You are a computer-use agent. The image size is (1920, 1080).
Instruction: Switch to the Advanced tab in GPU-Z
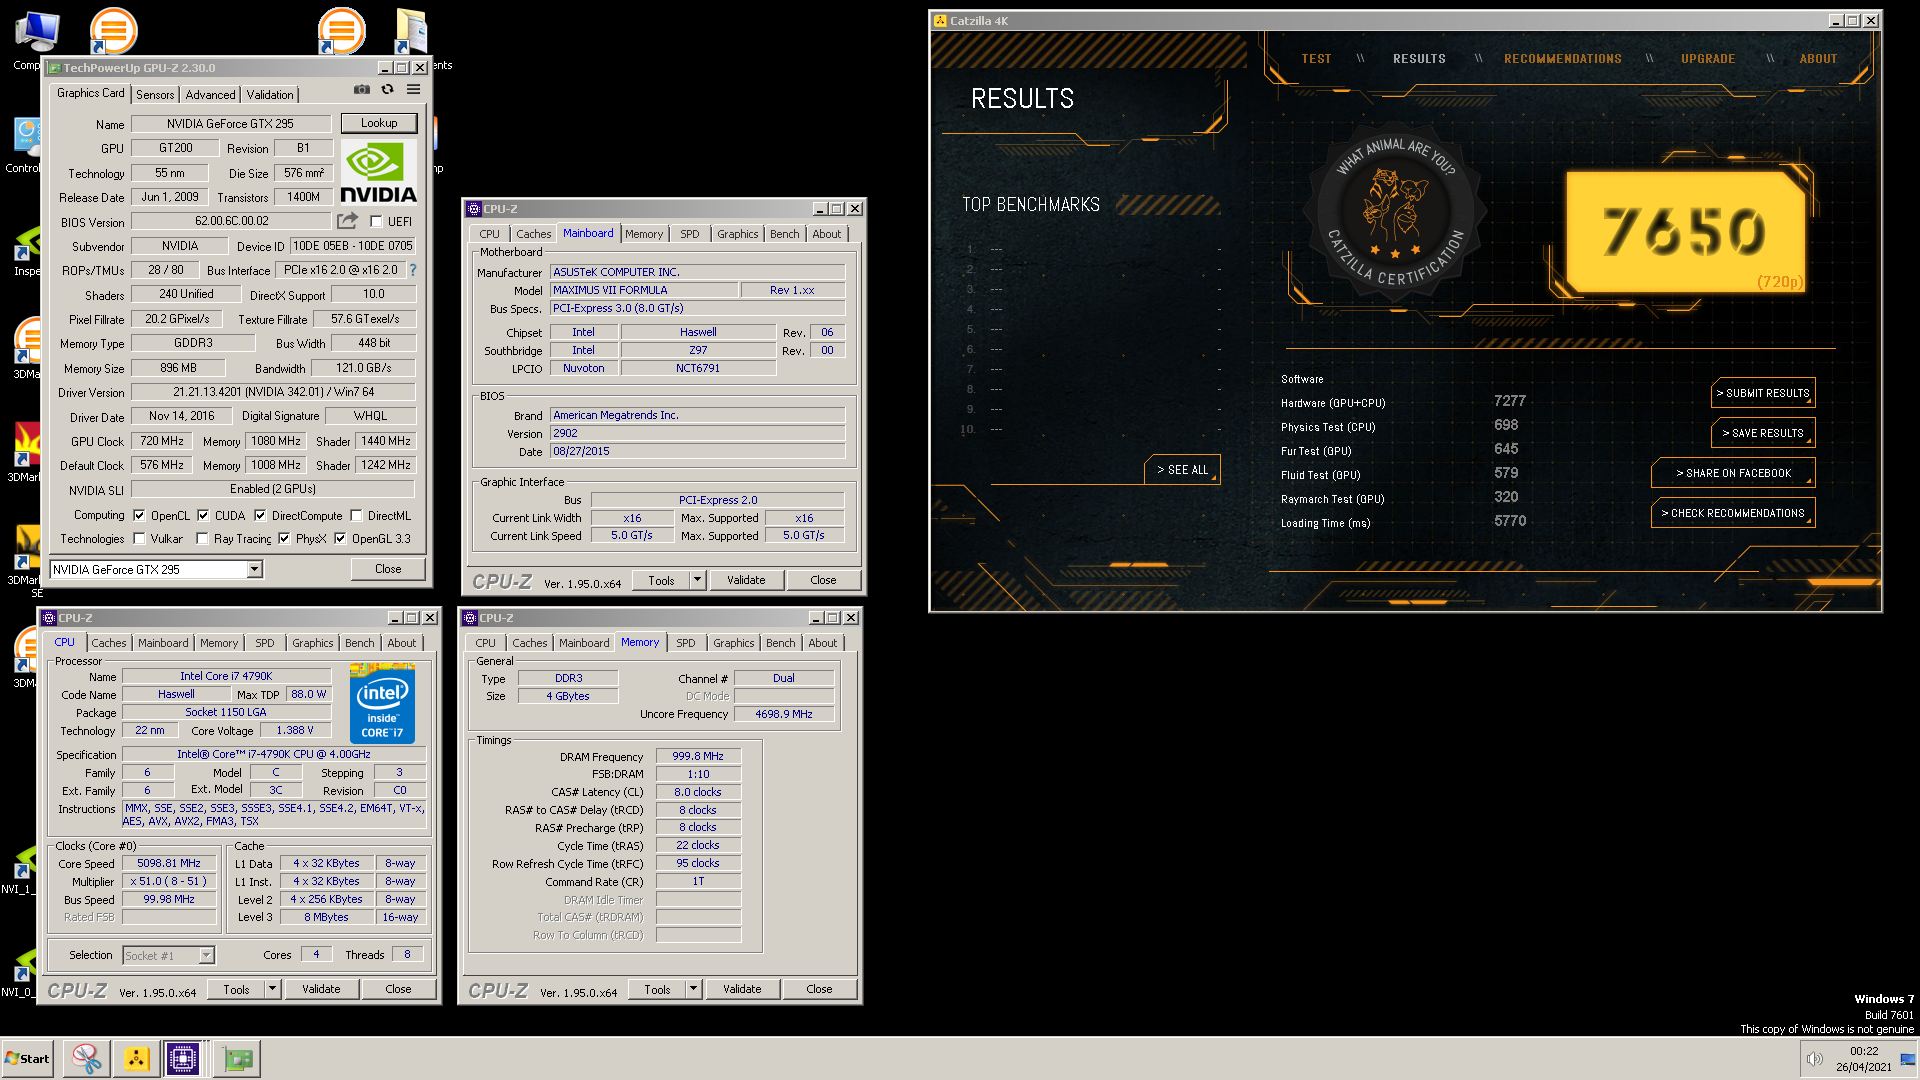210,95
